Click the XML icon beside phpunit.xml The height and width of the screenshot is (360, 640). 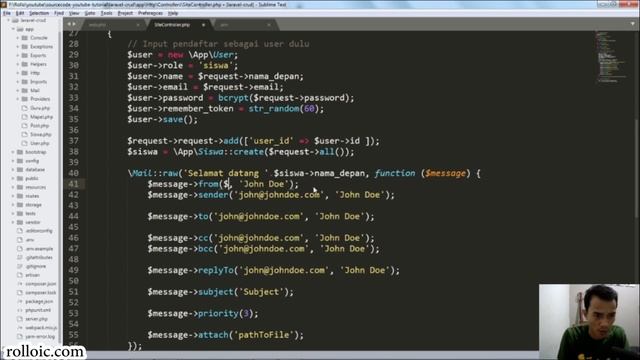pyautogui.click(x=20, y=310)
